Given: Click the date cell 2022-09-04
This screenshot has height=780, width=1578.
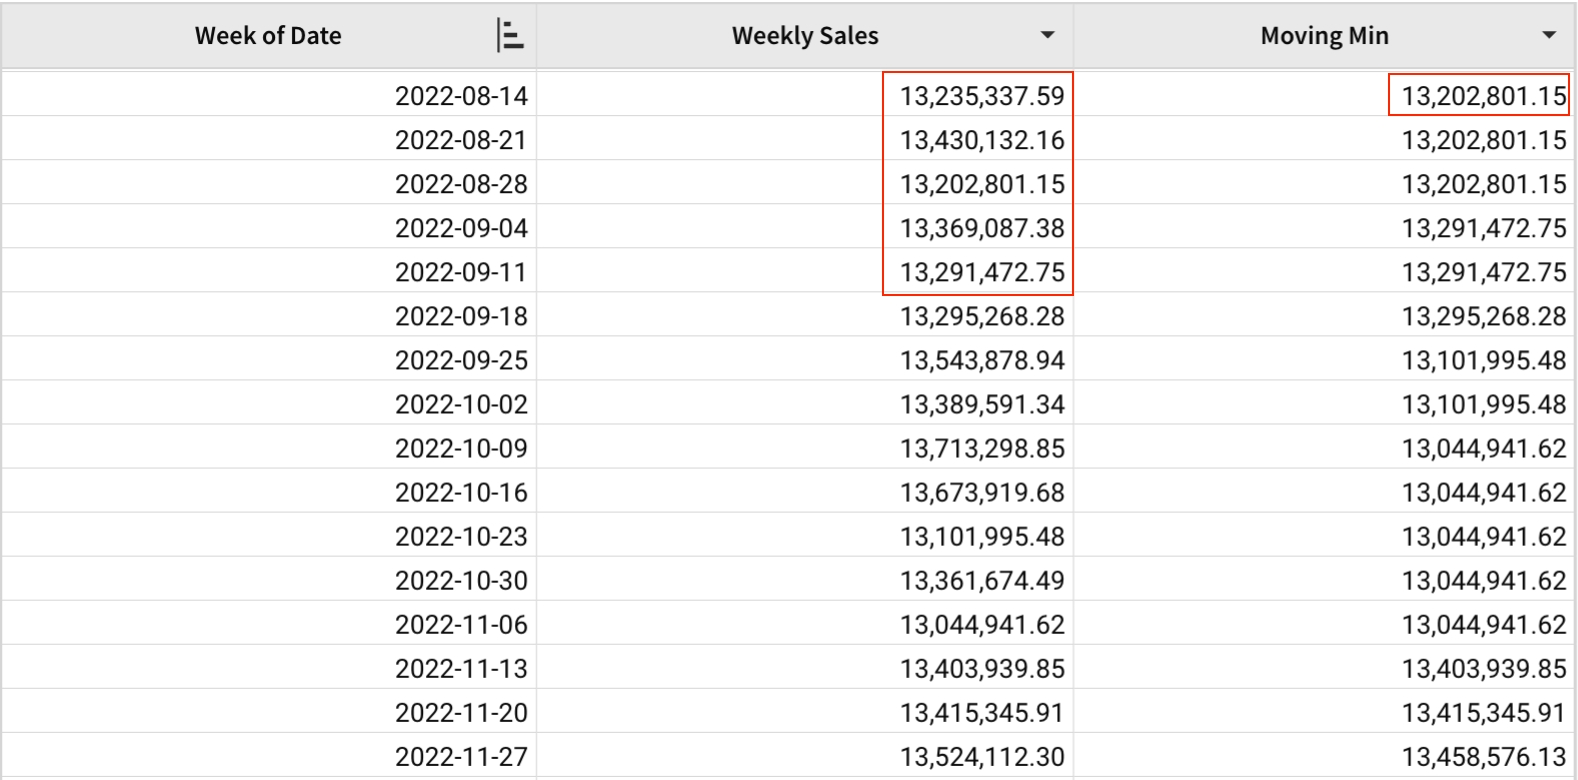Looking at the screenshot, I should click(x=461, y=228).
